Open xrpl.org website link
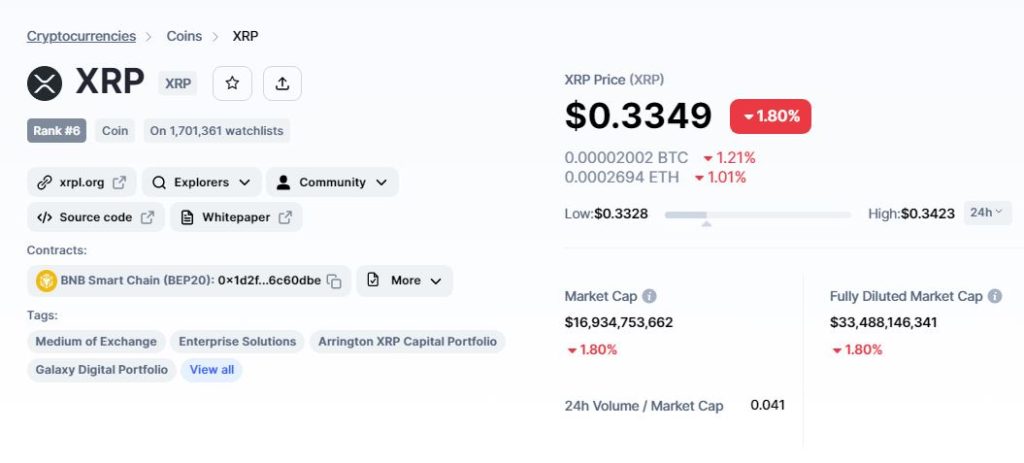This screenshot has width=1024, height=463. coord(82,182)
